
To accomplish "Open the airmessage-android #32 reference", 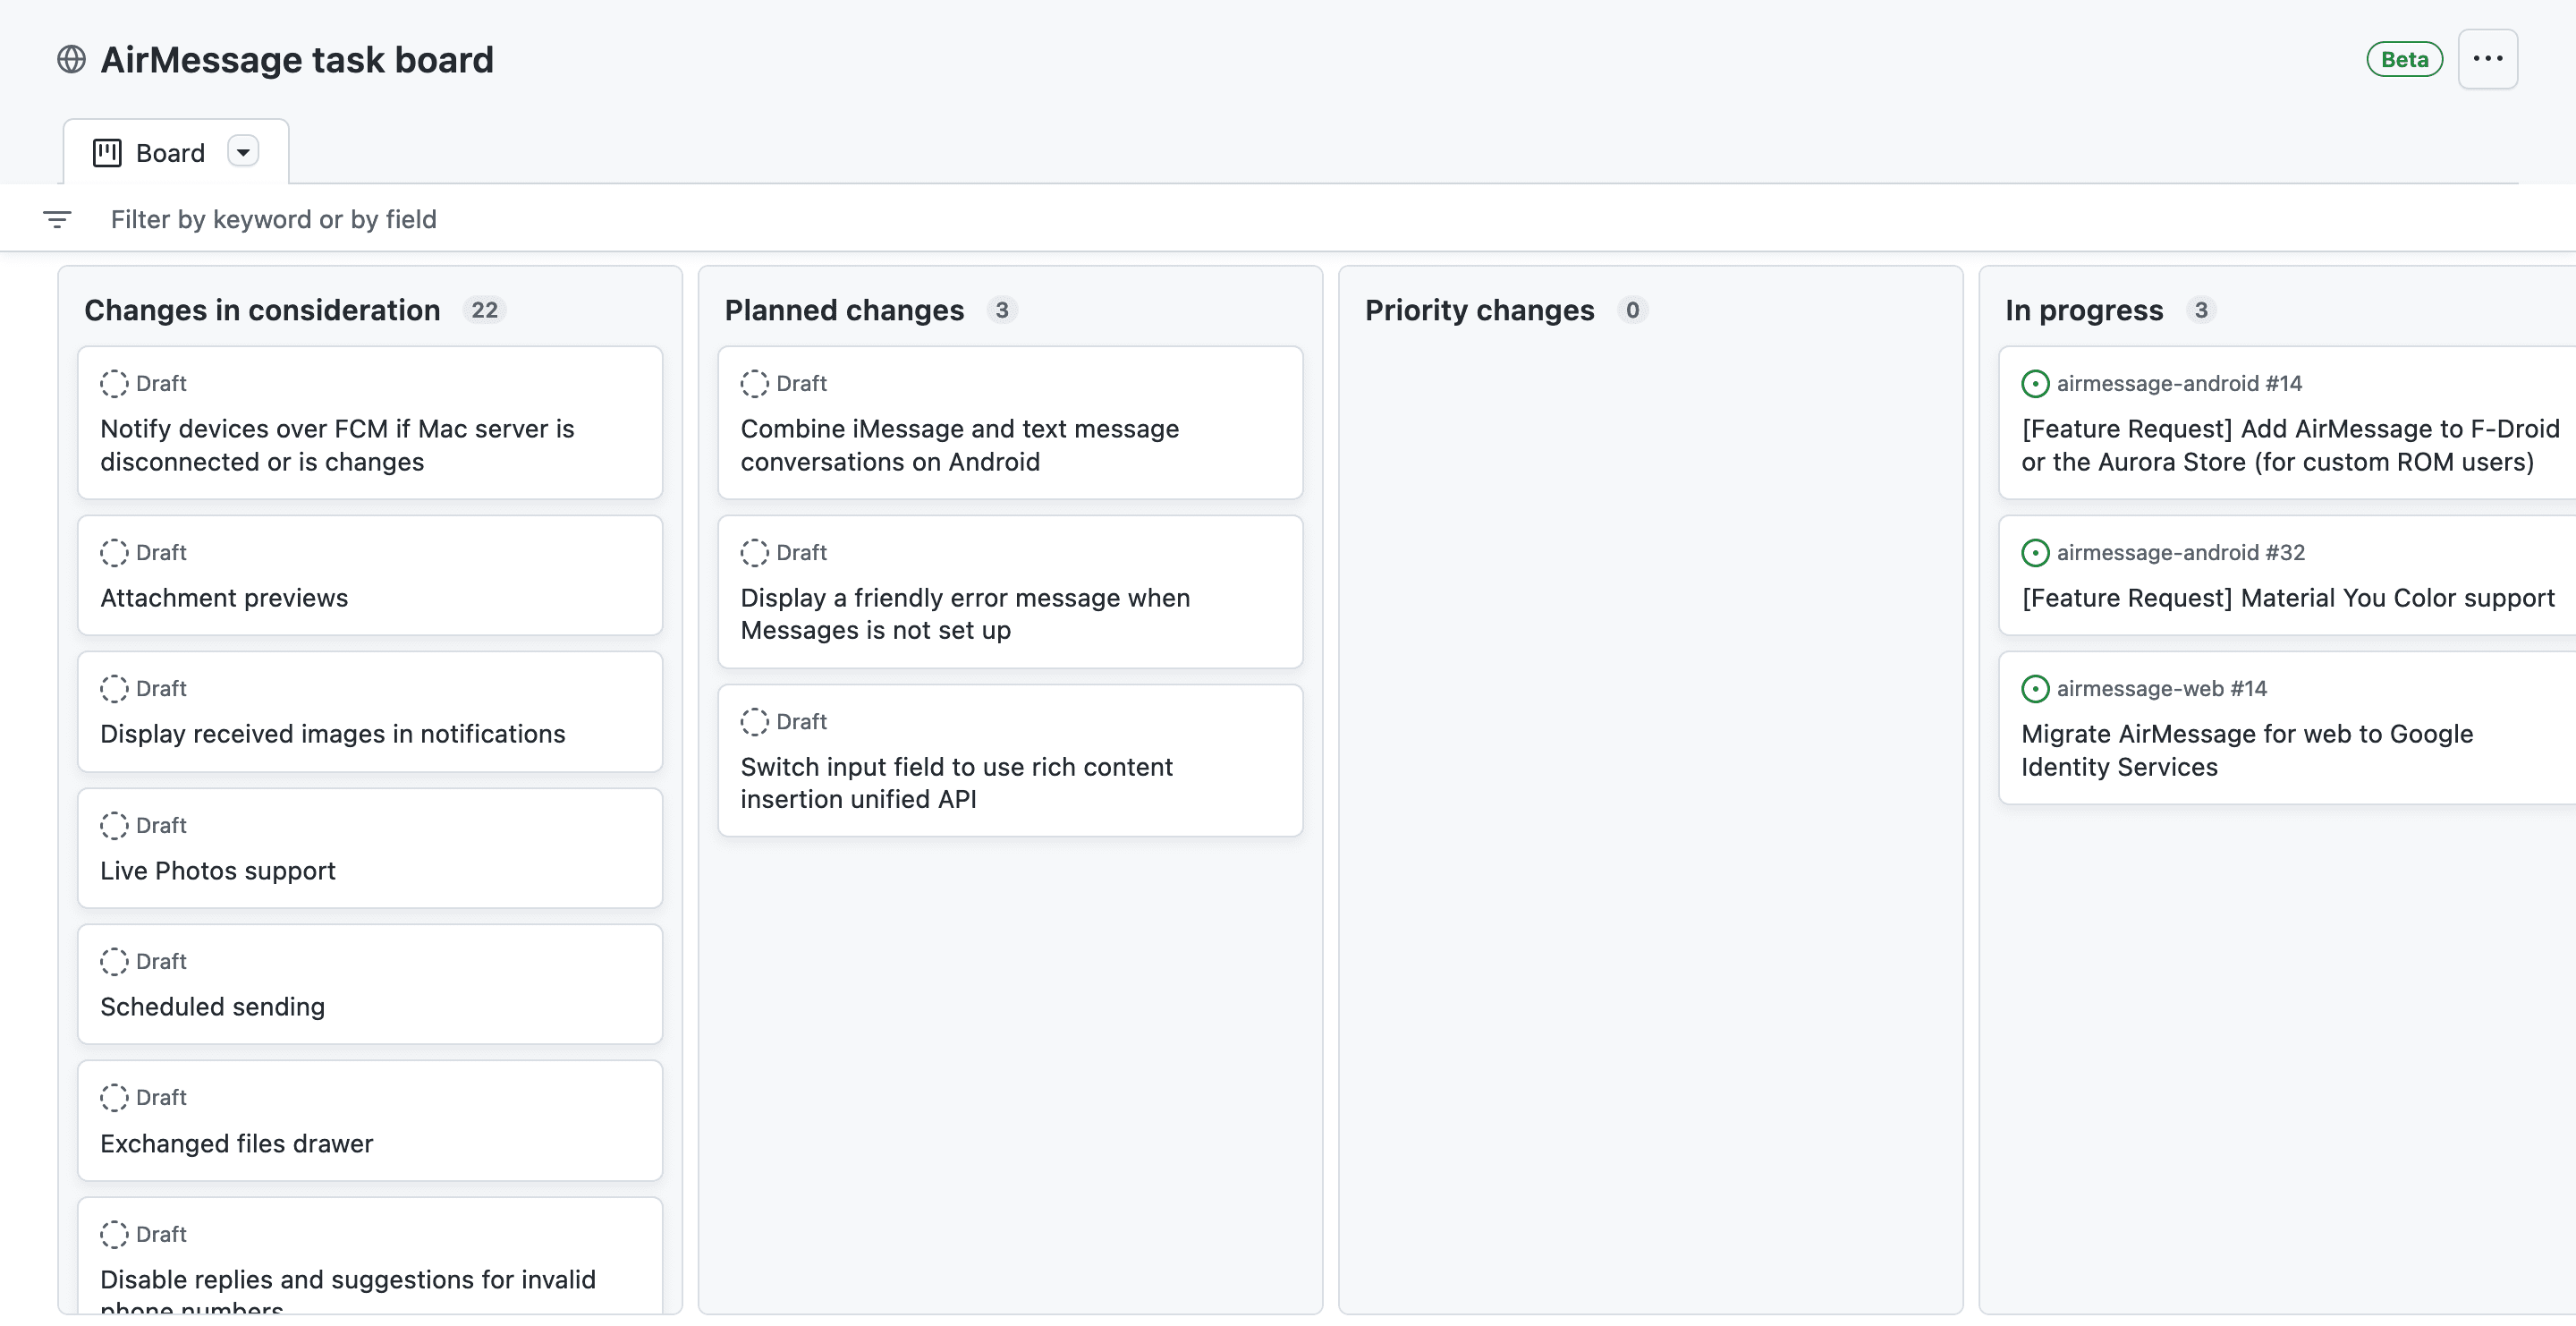I will (2181, 552).
